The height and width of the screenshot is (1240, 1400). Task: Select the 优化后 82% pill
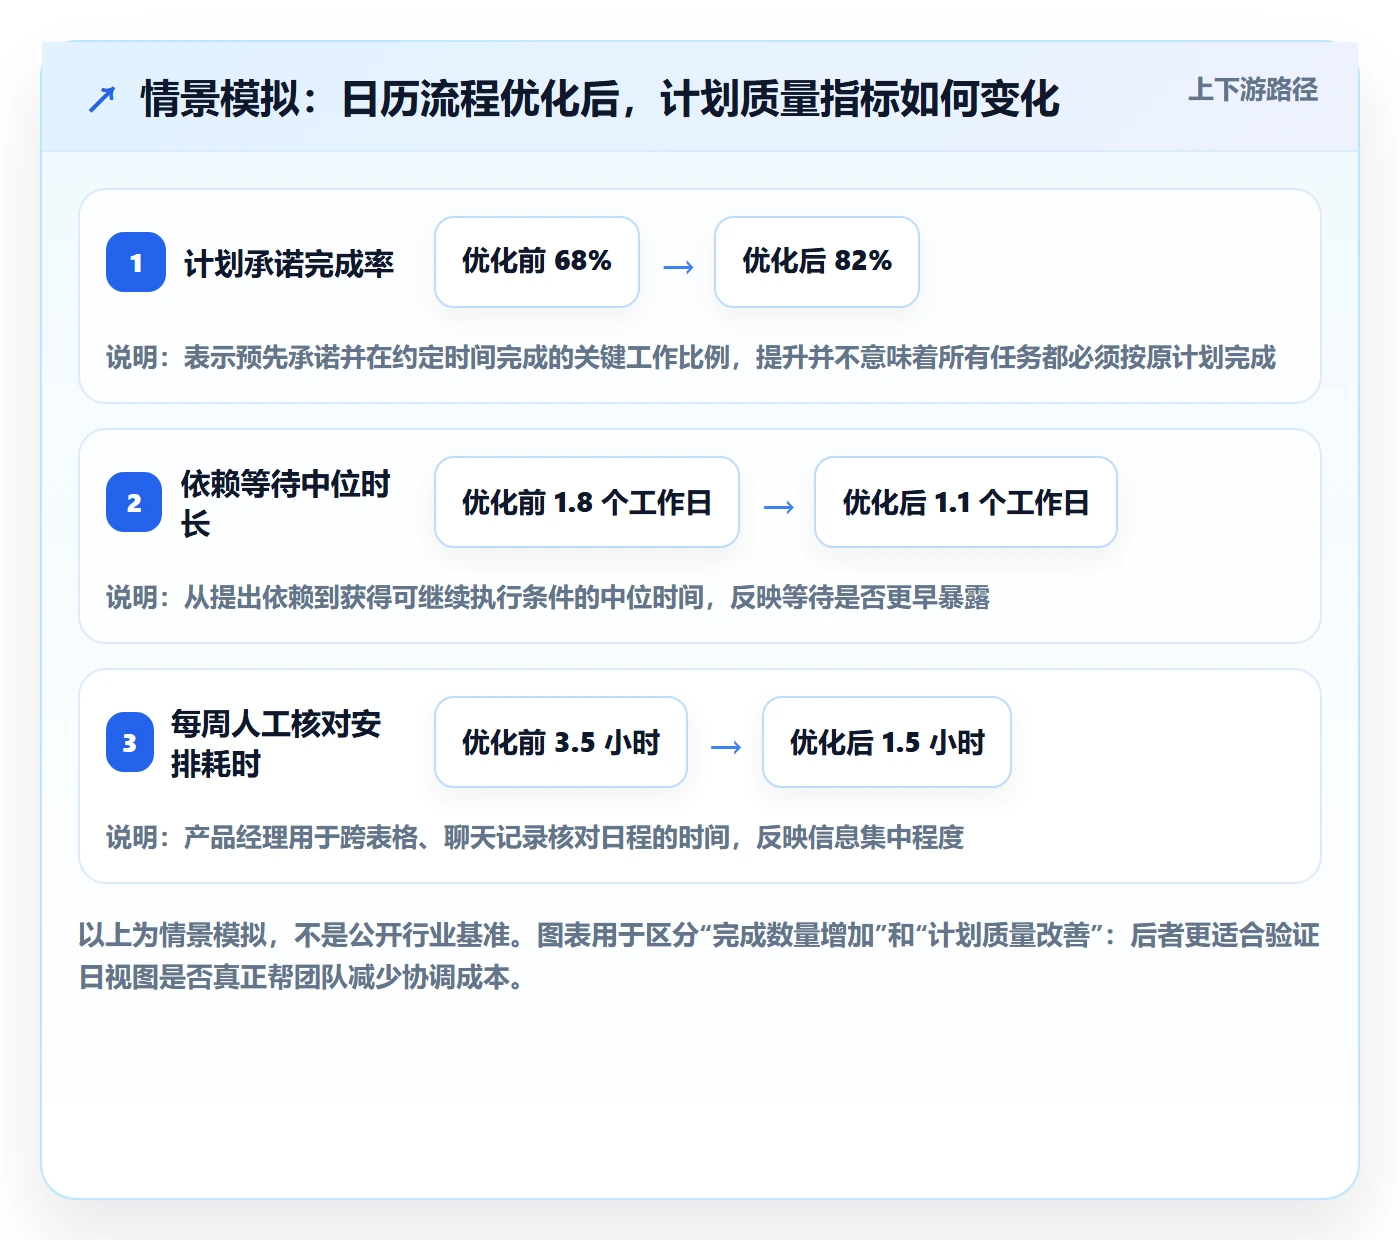[817, 262]
